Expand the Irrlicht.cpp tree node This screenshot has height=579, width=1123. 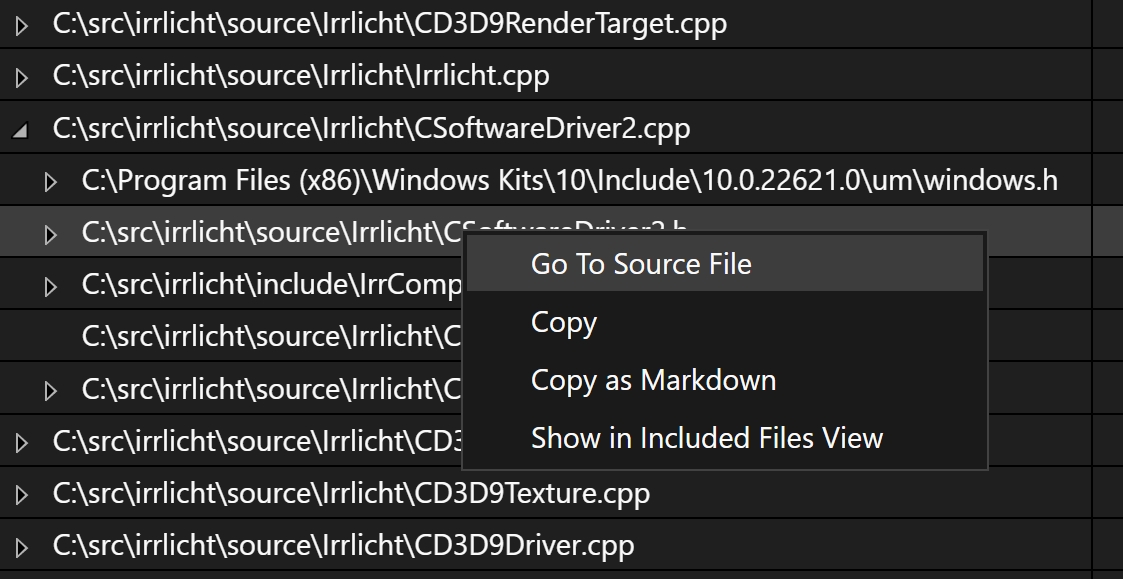[x=22, y=78]
